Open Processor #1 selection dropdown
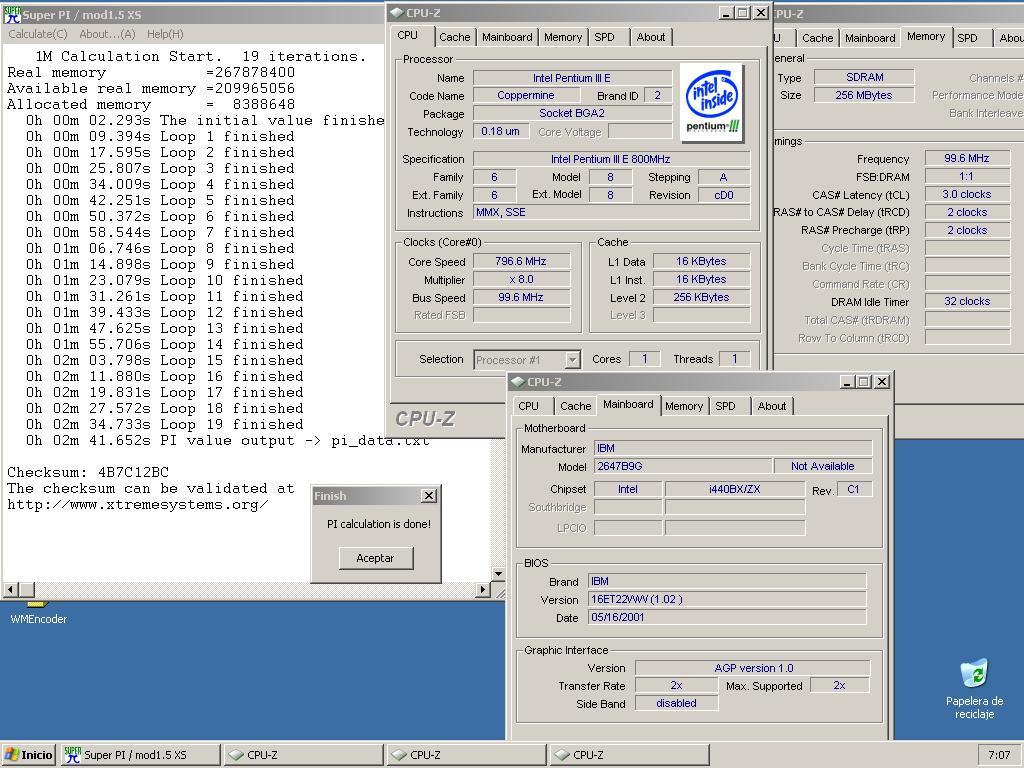 (x=572, y=360)
